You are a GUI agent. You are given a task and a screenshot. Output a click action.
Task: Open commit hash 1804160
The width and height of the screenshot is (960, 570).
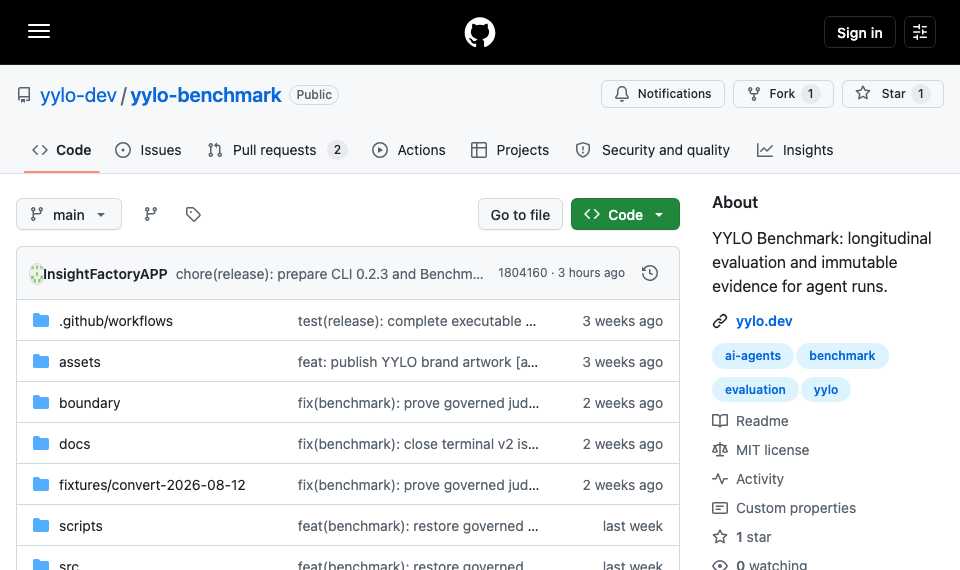pos(522,273)
